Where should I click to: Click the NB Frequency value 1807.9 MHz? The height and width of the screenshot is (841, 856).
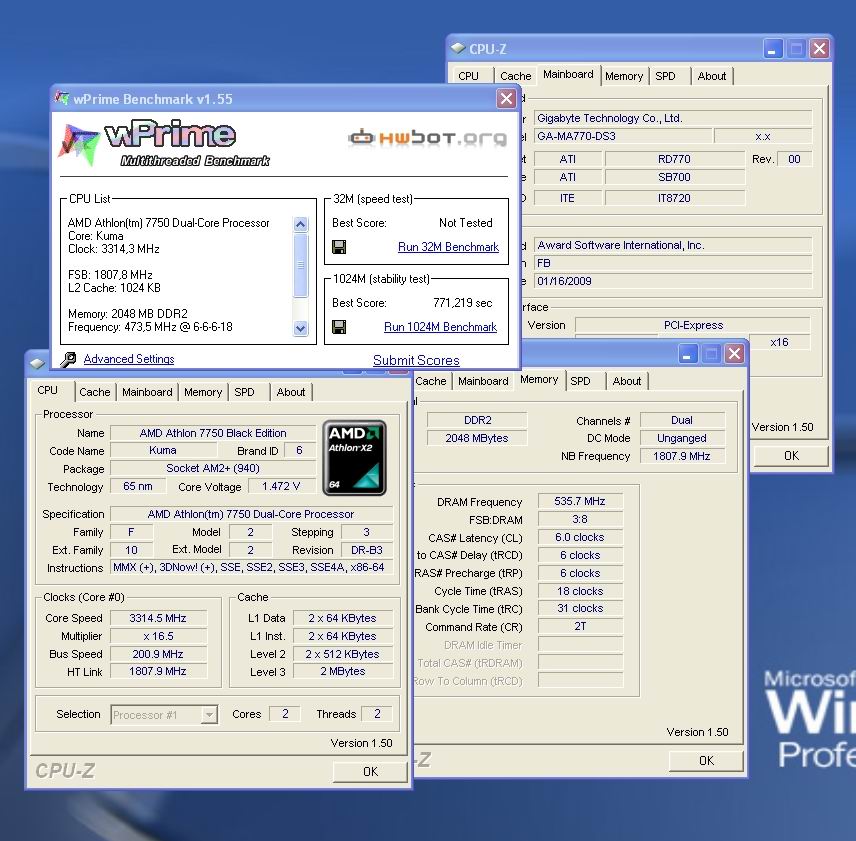pos(682,456)
